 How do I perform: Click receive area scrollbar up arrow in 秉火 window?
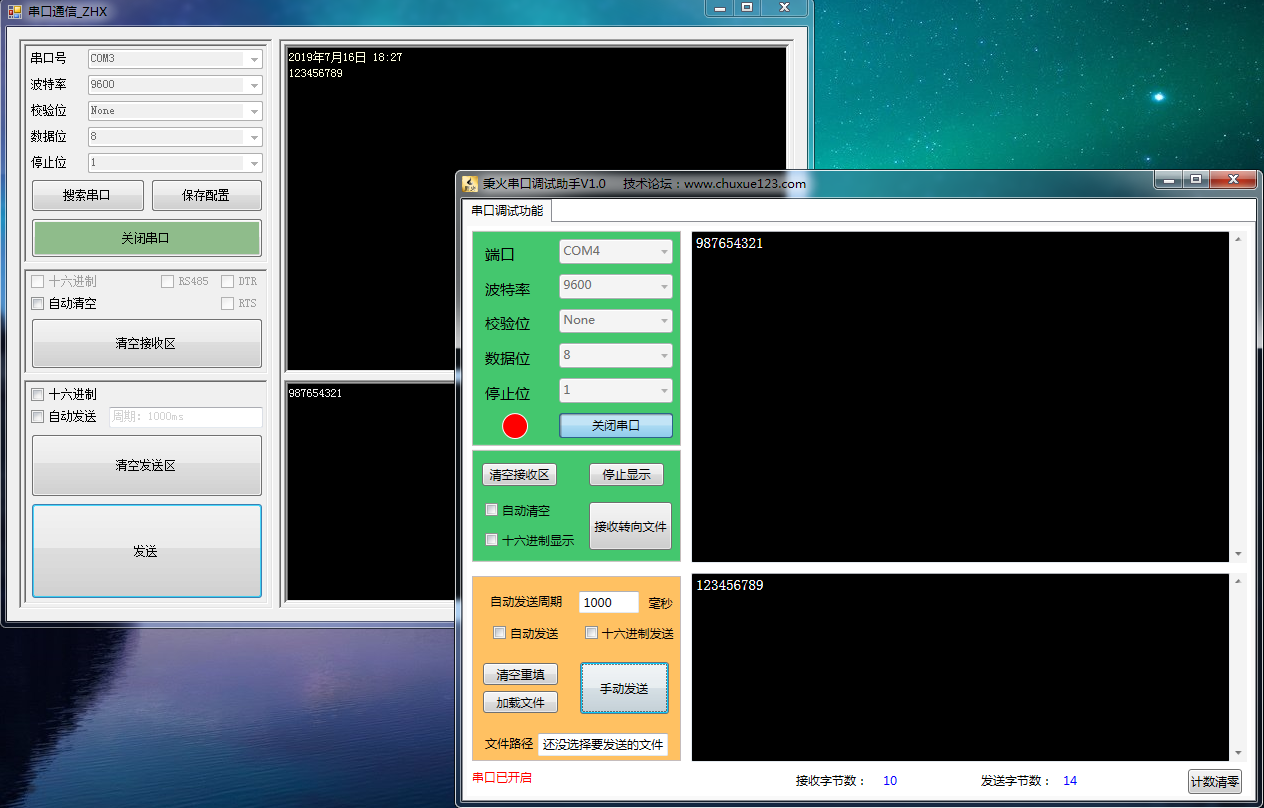(1238, 239)
